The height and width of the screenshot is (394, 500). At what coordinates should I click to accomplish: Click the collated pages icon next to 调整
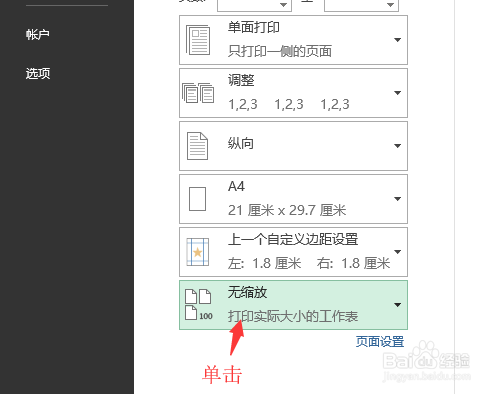pos(198,93)
